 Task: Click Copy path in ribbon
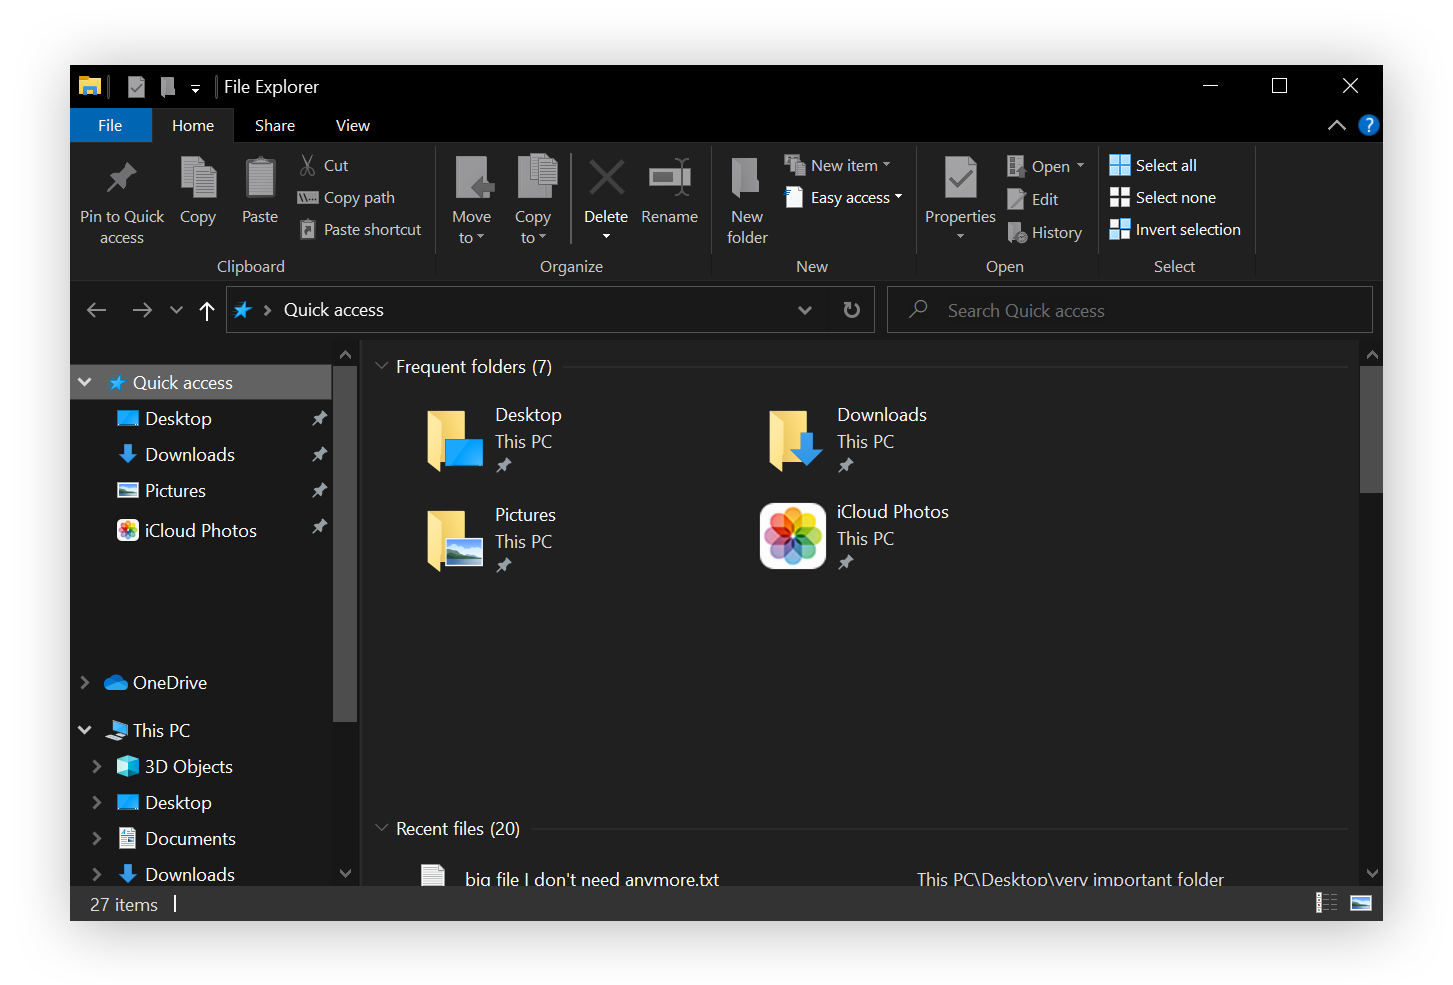346,198
